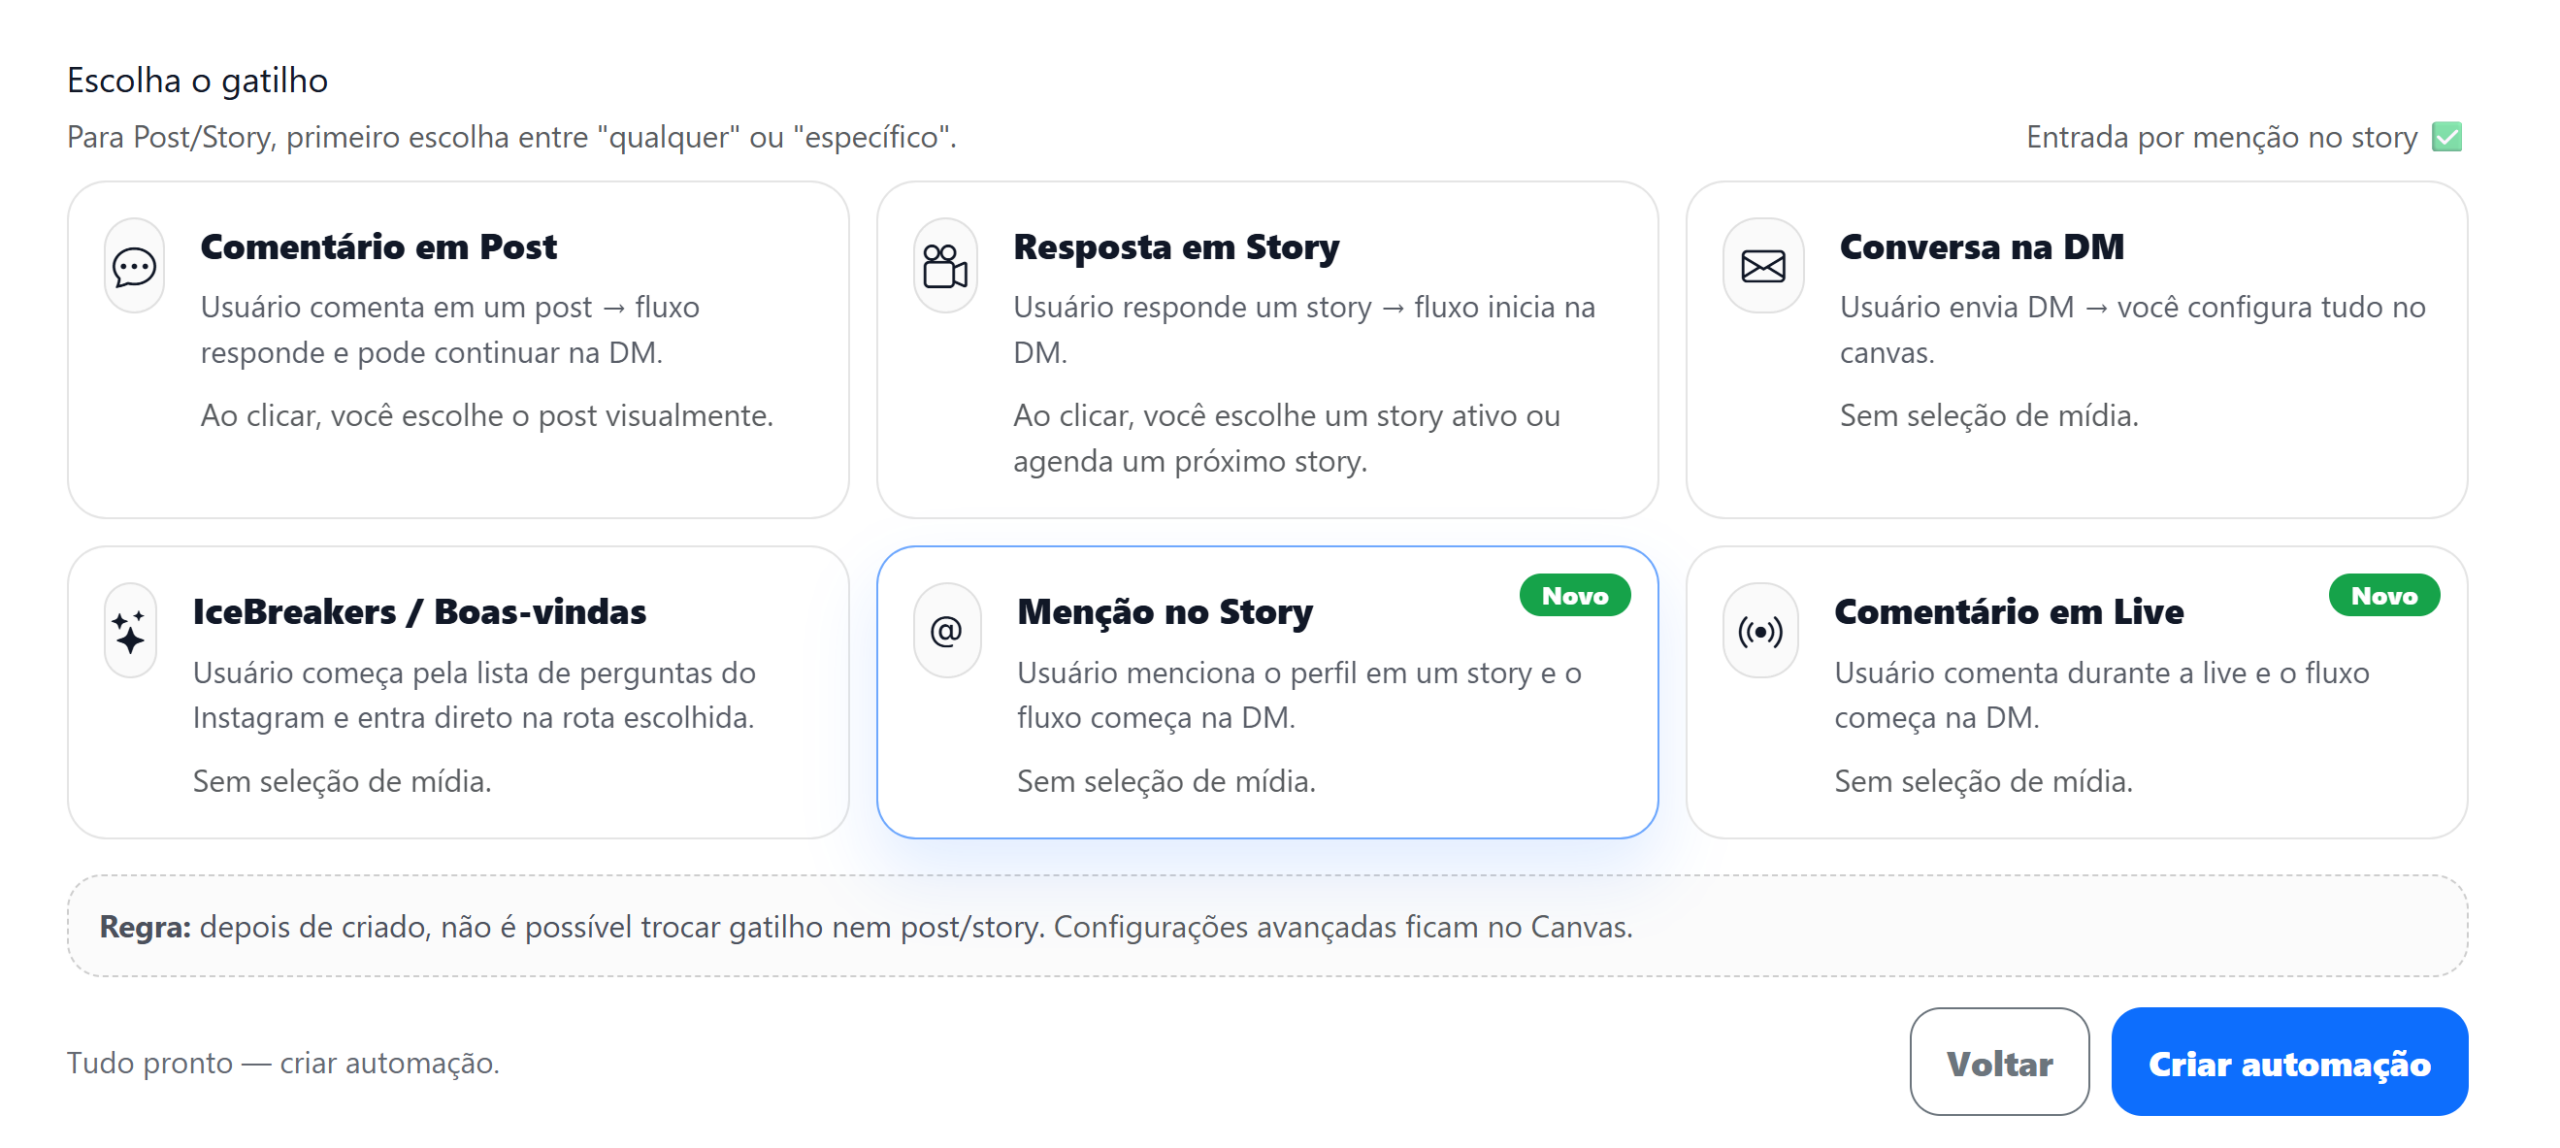The height and width of the screenshot is (1148, 2560).
Task: Select the Comentário em Post trigger title
Action: (x=378, y=247)
